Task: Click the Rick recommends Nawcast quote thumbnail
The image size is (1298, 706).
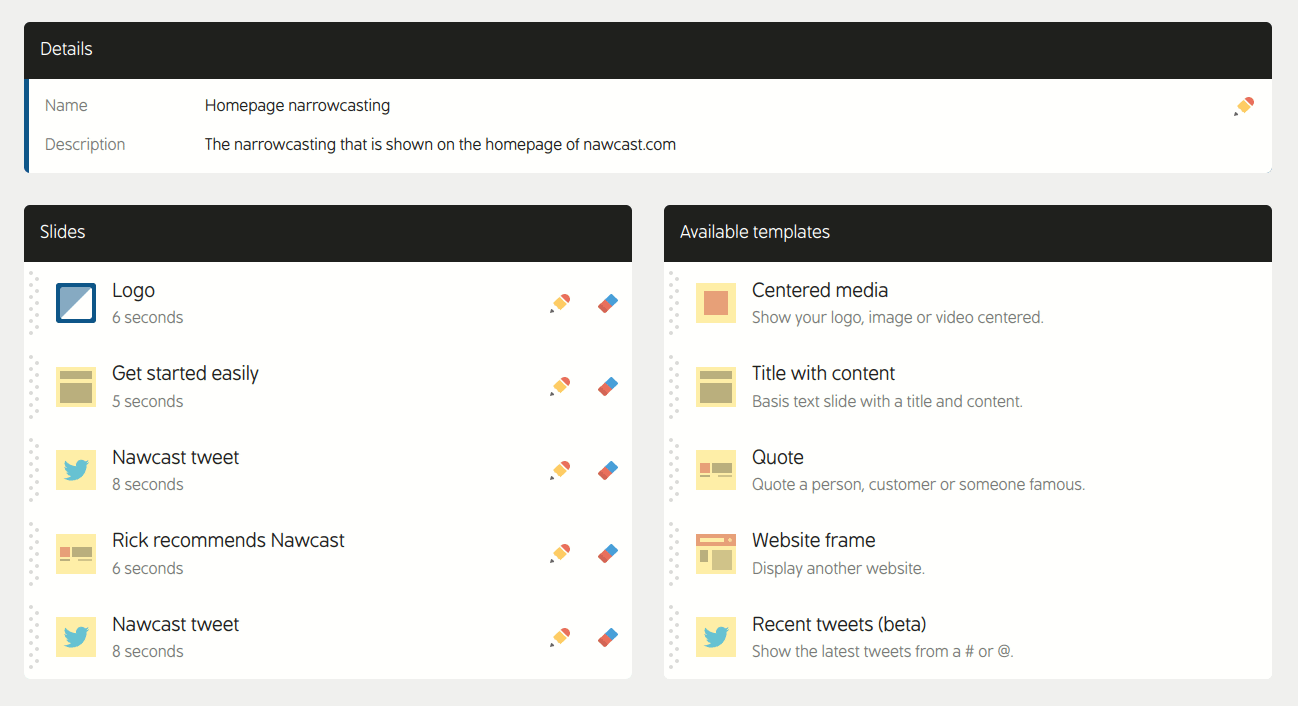Action: 76,553
